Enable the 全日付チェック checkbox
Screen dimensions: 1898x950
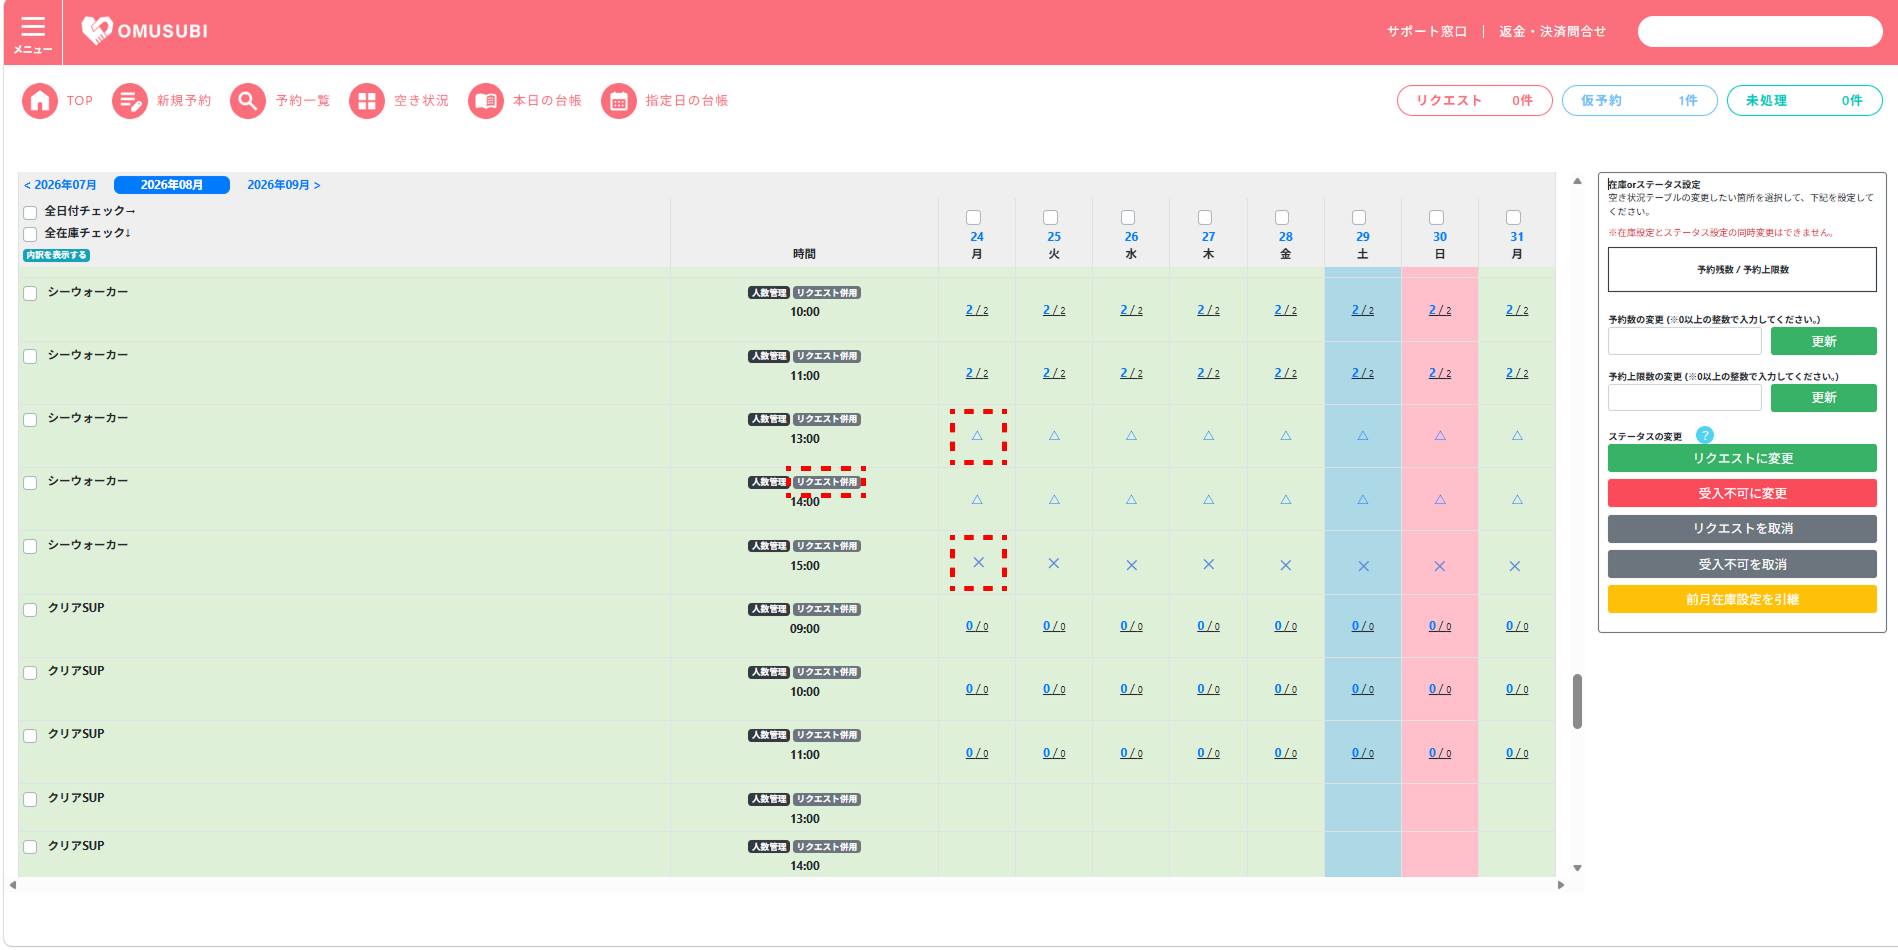point(30,212)
